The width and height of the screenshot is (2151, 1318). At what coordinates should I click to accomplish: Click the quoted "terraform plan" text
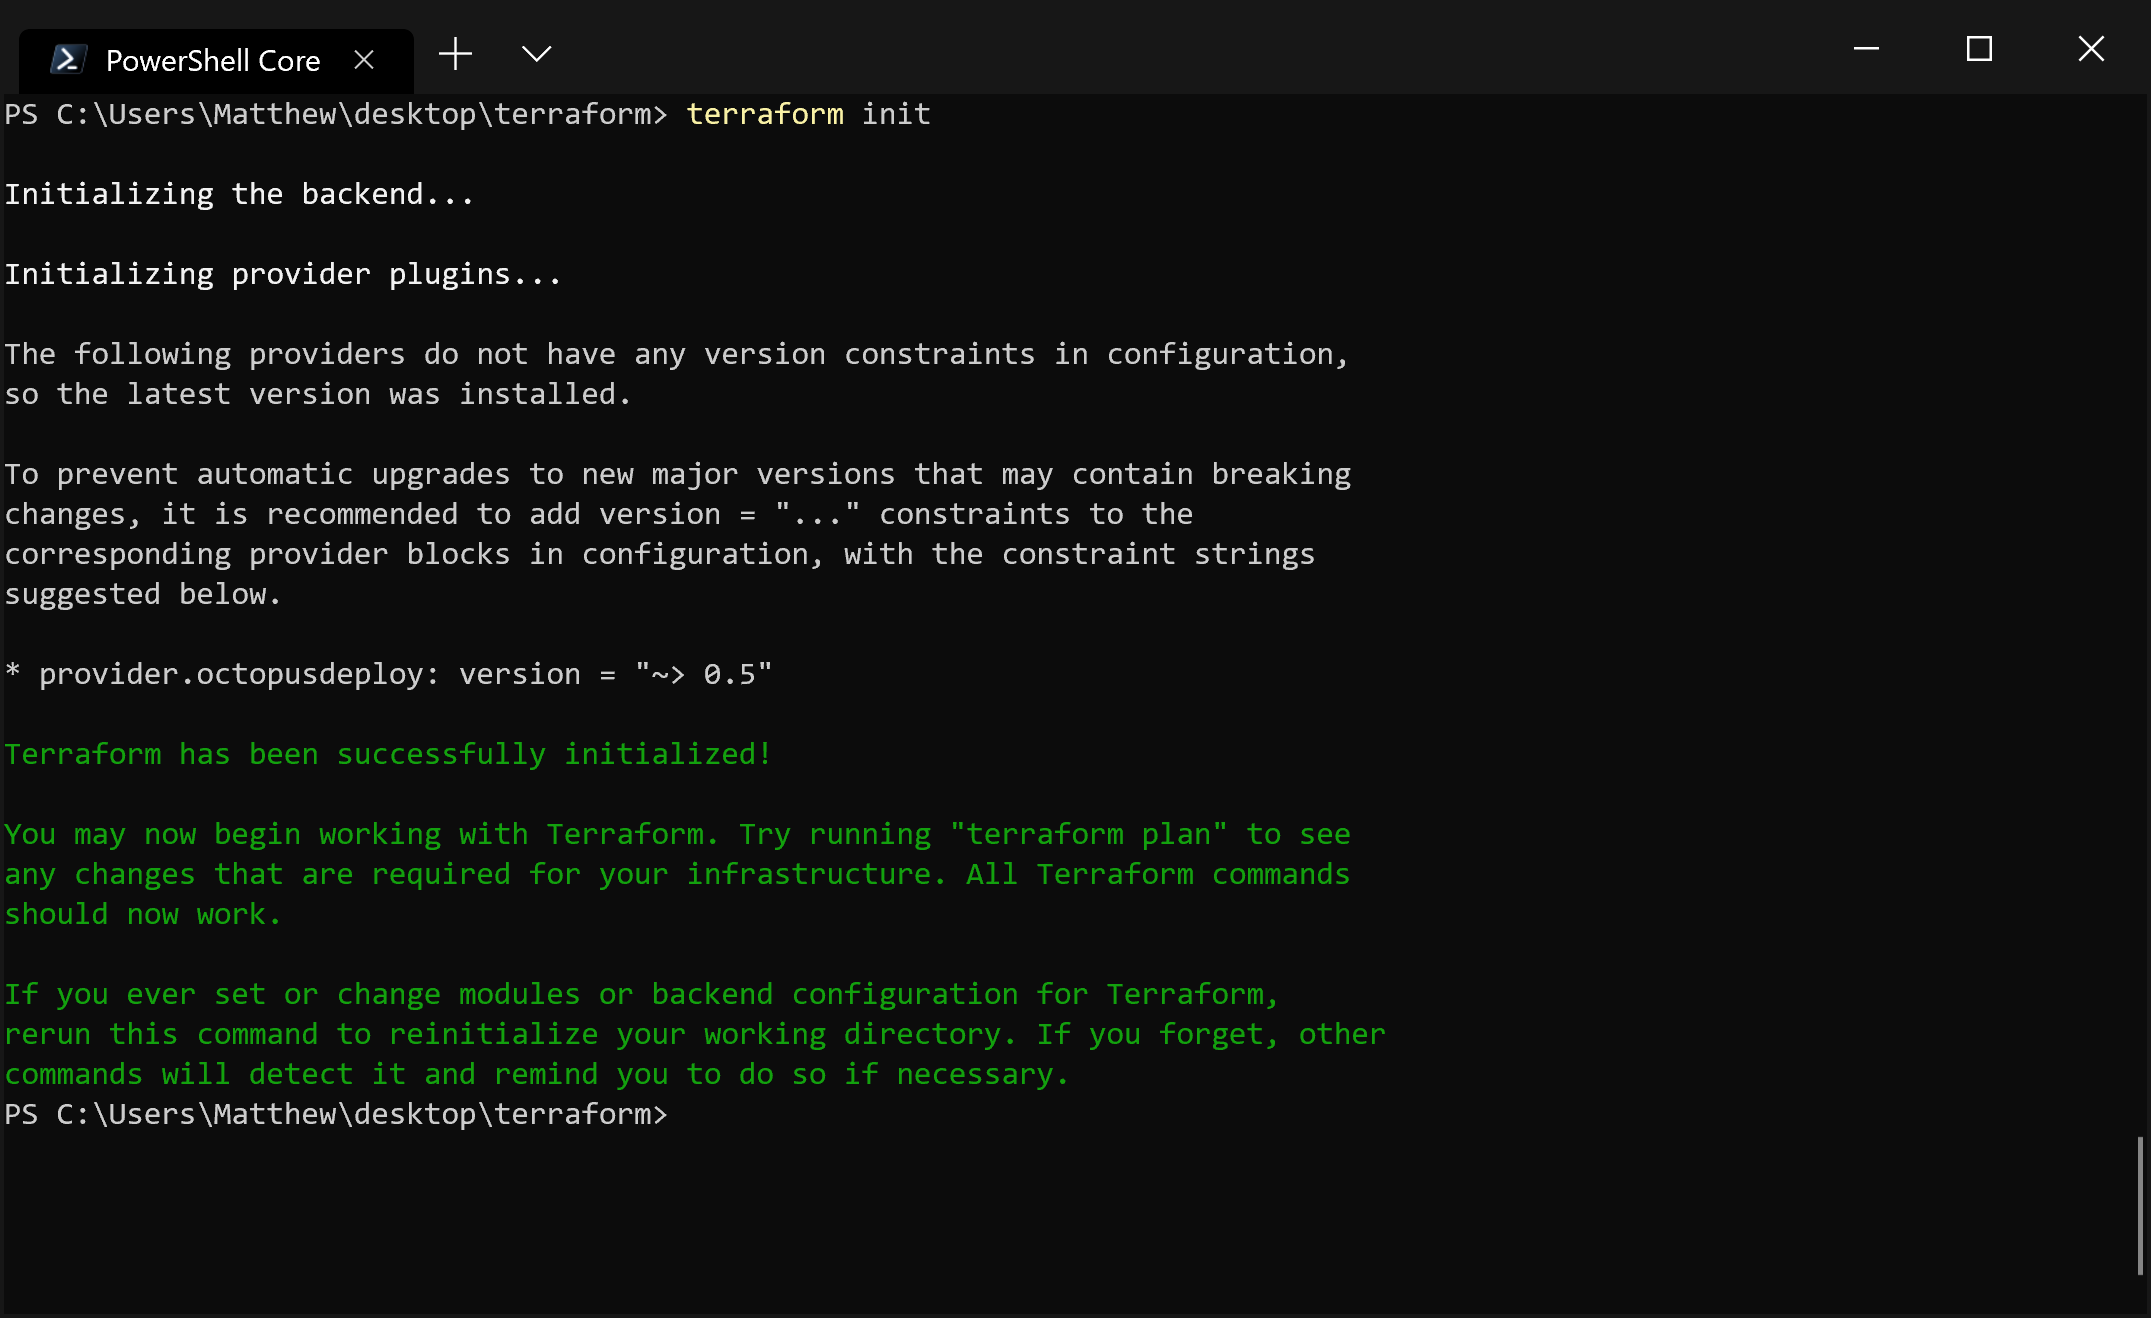point(1088,834)
